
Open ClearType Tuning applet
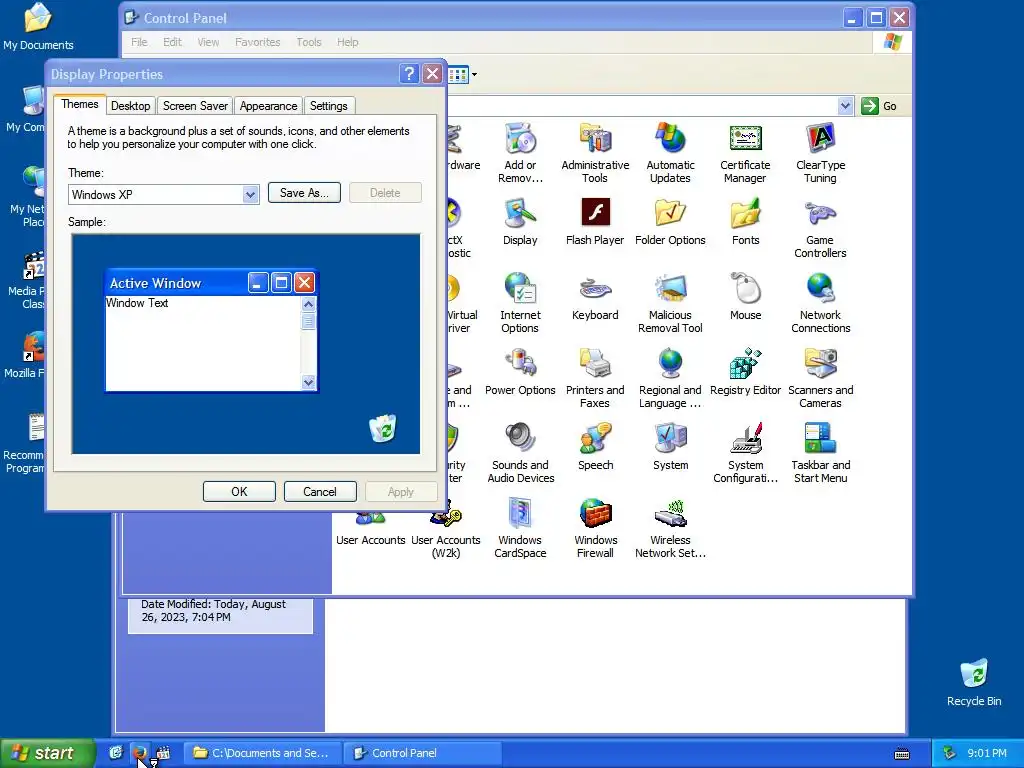(820, 153)
